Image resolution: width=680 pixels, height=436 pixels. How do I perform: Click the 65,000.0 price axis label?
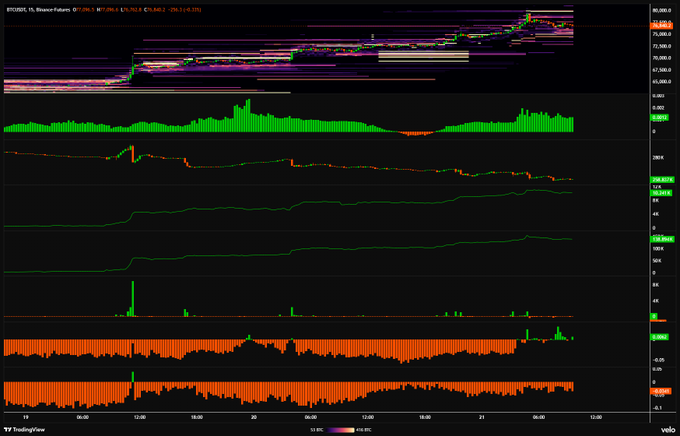(x=662, y=82)
